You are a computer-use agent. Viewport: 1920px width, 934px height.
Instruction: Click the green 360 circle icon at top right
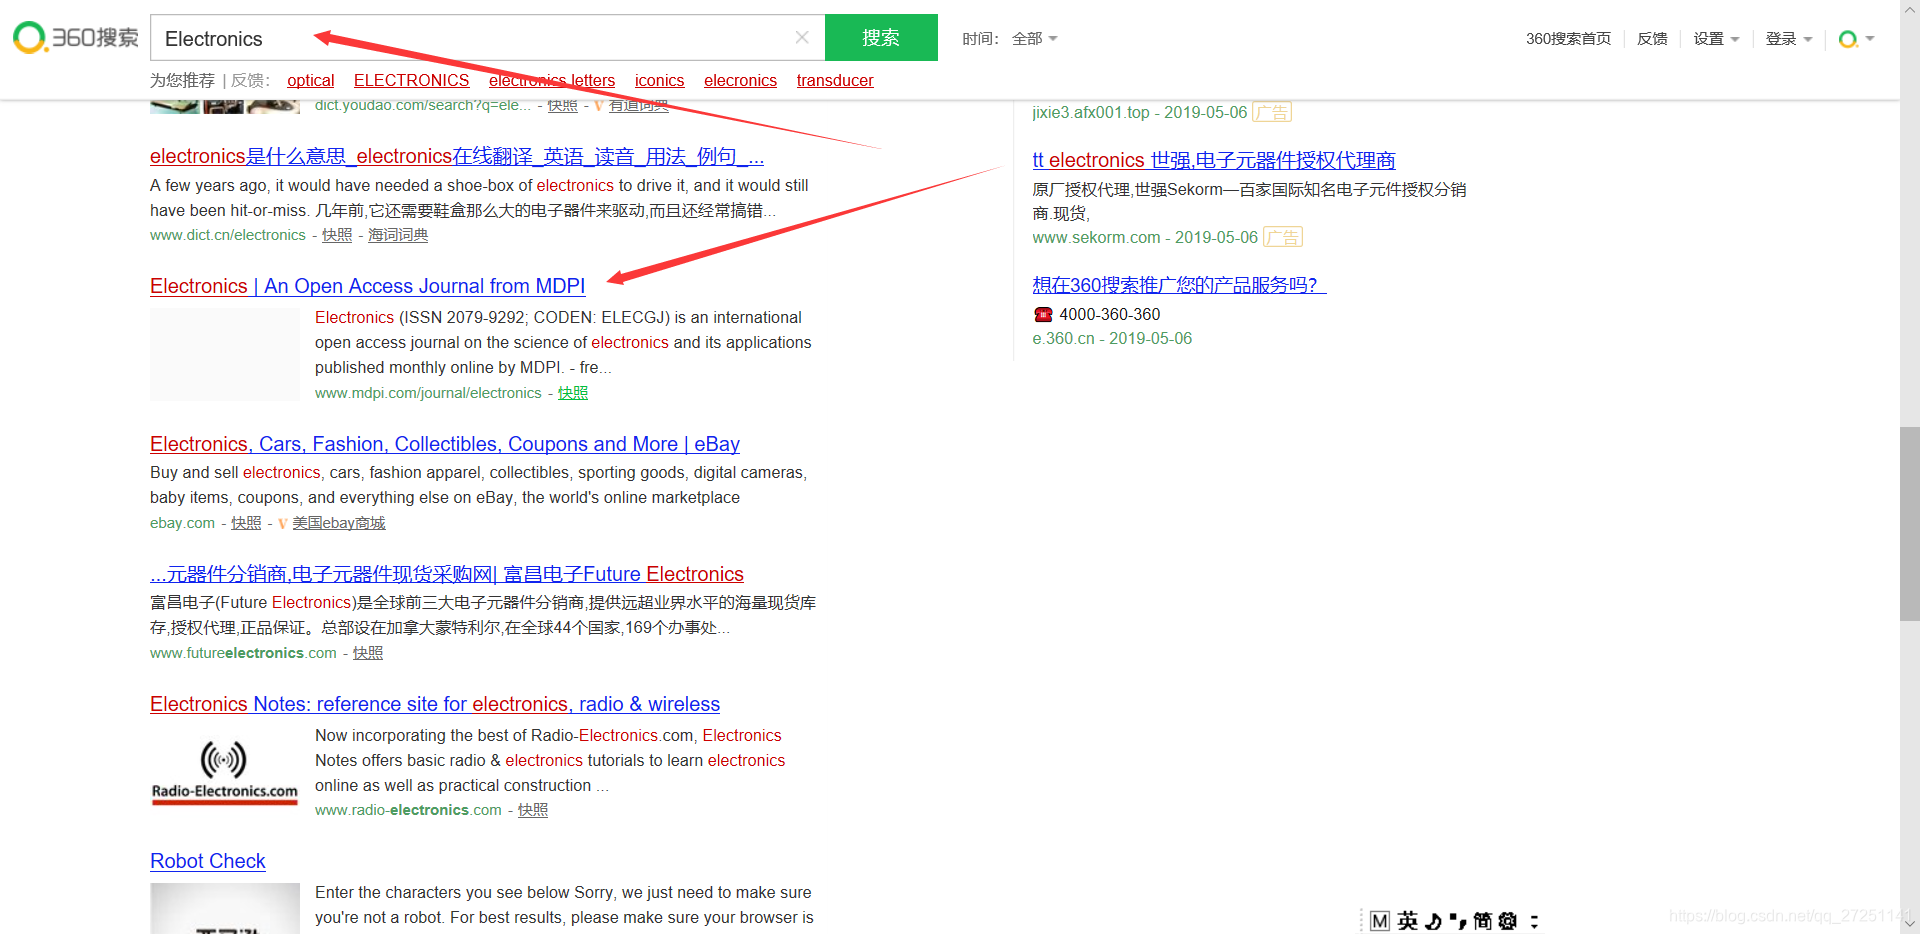pos(1848,39)
